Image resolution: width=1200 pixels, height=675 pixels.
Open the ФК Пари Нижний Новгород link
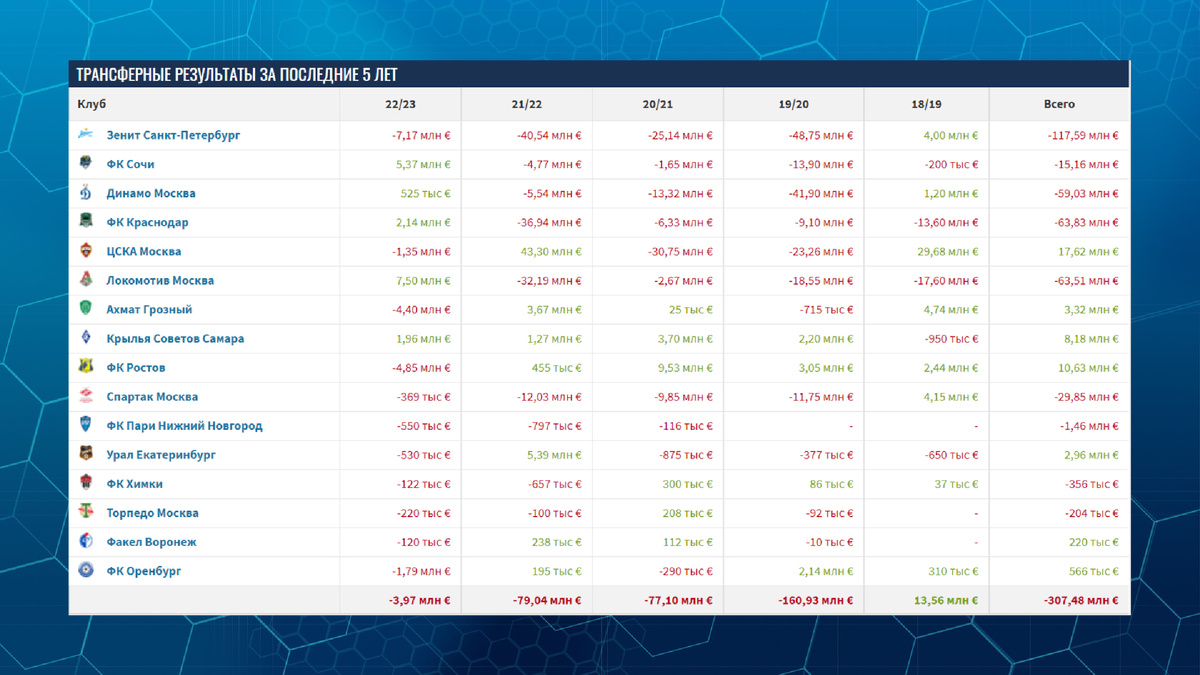tap(184, 425)
